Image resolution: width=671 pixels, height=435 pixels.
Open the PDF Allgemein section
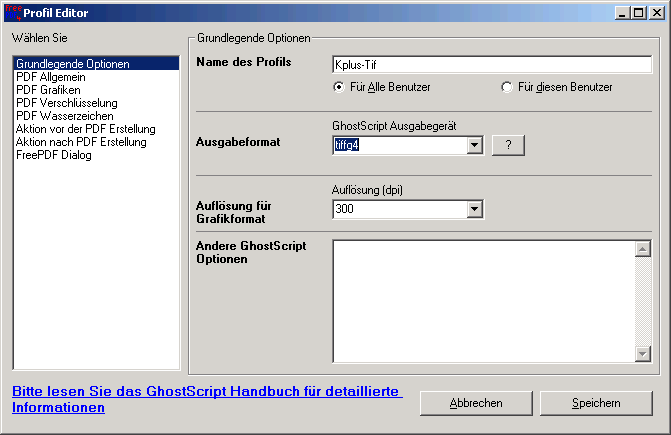point(52,77)
